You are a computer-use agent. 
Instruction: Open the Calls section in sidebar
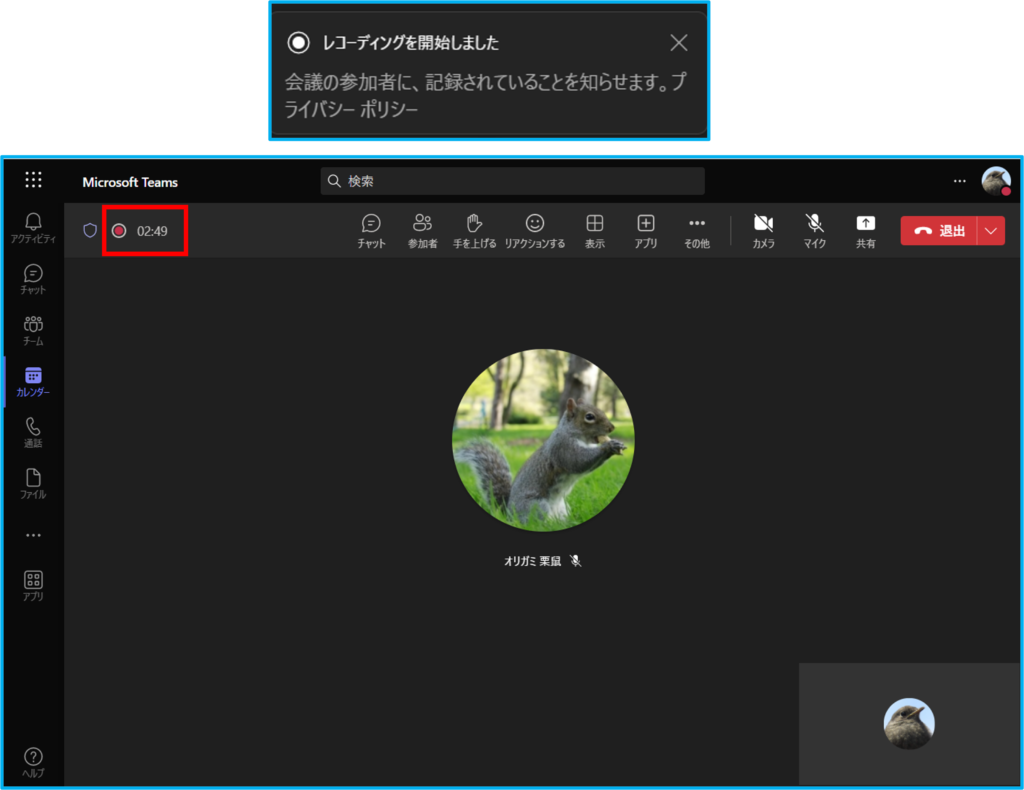(x=33, y=432)
